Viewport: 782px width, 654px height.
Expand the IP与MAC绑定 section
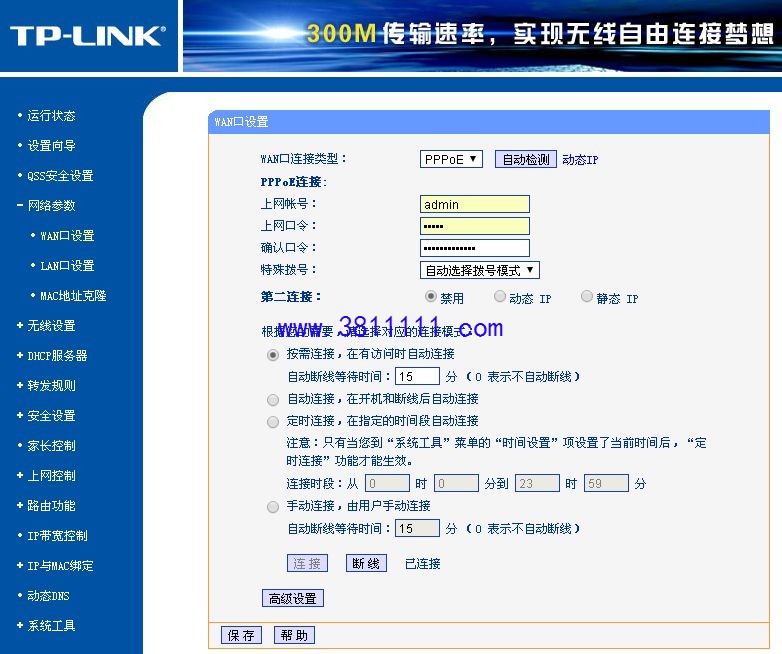point(60,566)
